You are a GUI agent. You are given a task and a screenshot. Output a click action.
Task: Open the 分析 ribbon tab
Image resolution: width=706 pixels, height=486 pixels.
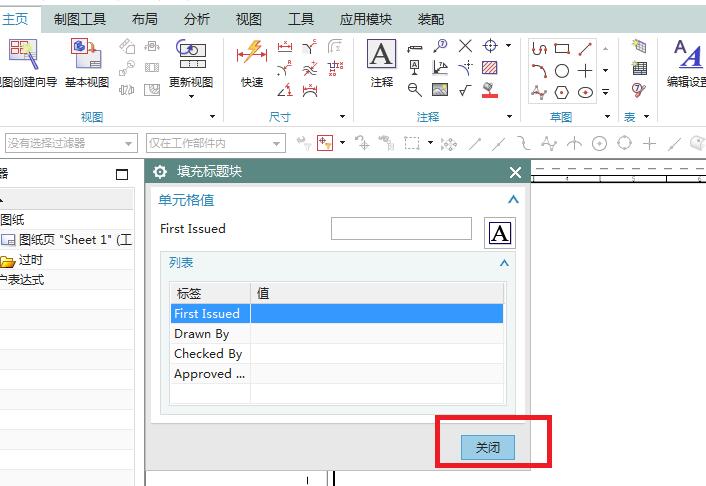pyautogui.click(x=197, y=19)
